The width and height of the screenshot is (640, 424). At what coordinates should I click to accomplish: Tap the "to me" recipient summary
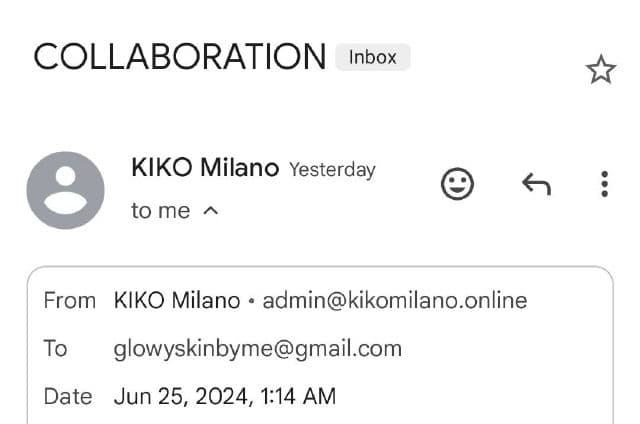[x=160, y=211]
